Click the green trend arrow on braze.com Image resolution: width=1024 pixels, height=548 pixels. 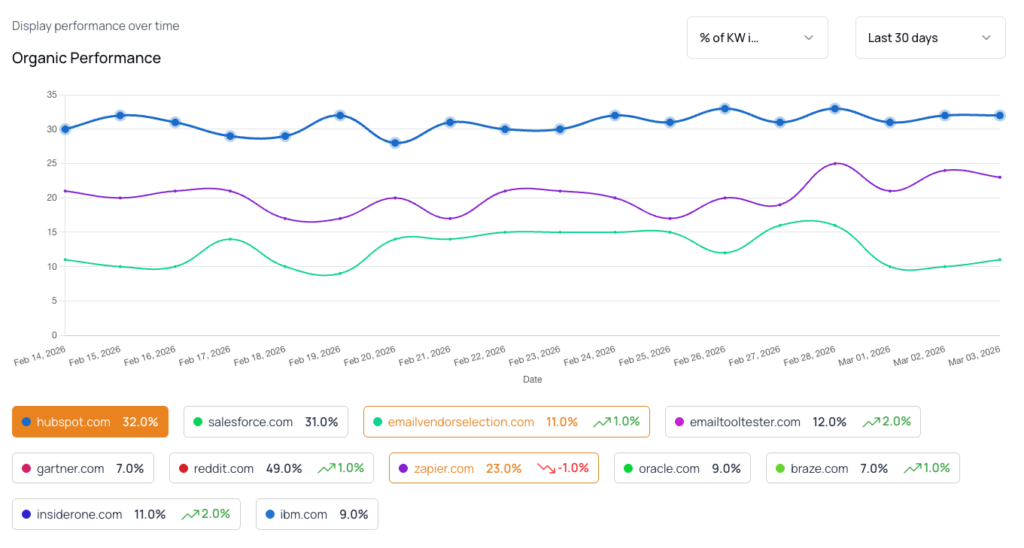click(912, 468)
